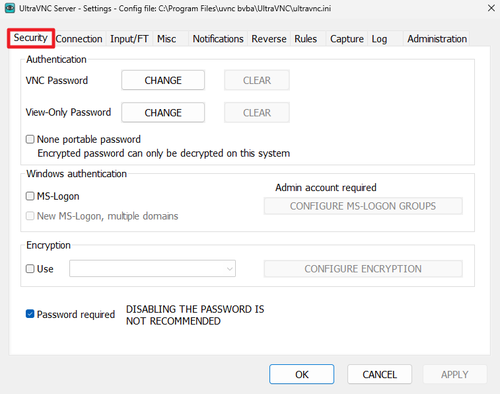Switch to the Connection tab

click(x=79, y=39)
